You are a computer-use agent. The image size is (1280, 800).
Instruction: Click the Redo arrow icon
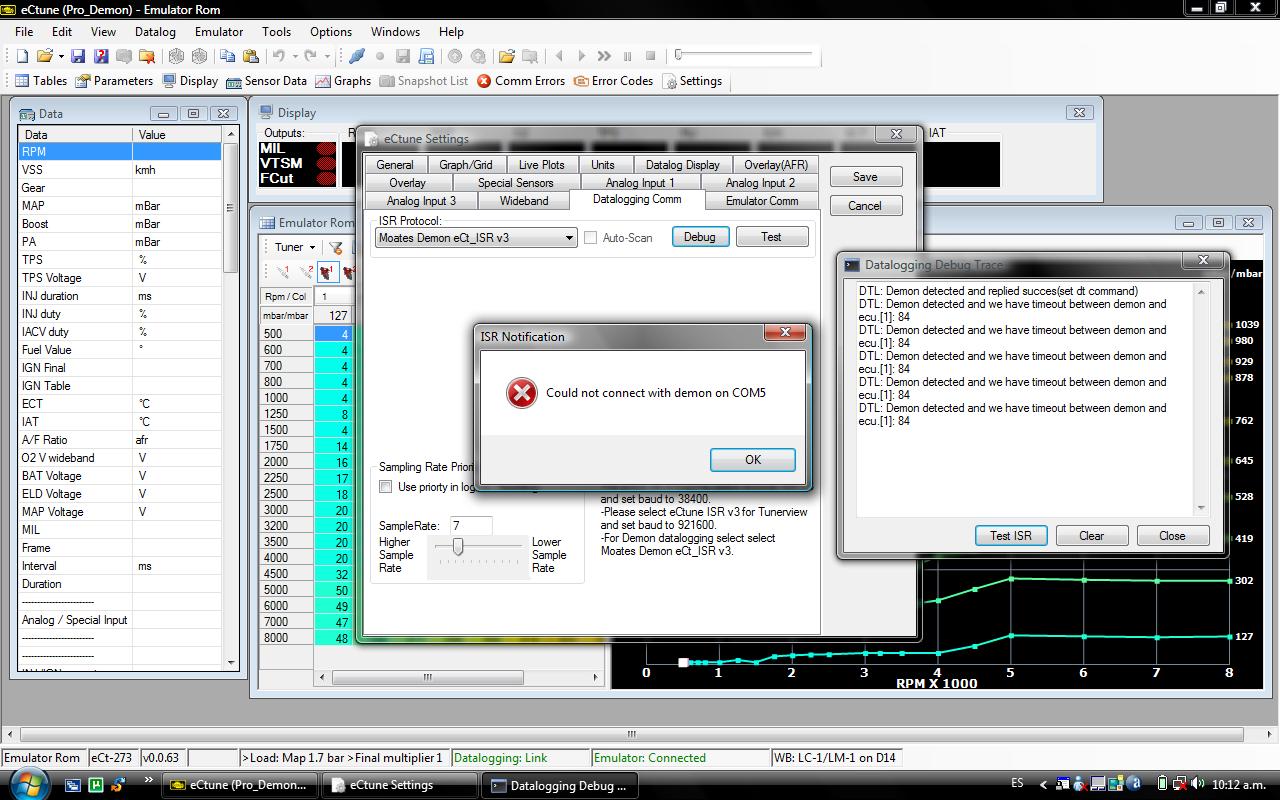tap(311, 56)
